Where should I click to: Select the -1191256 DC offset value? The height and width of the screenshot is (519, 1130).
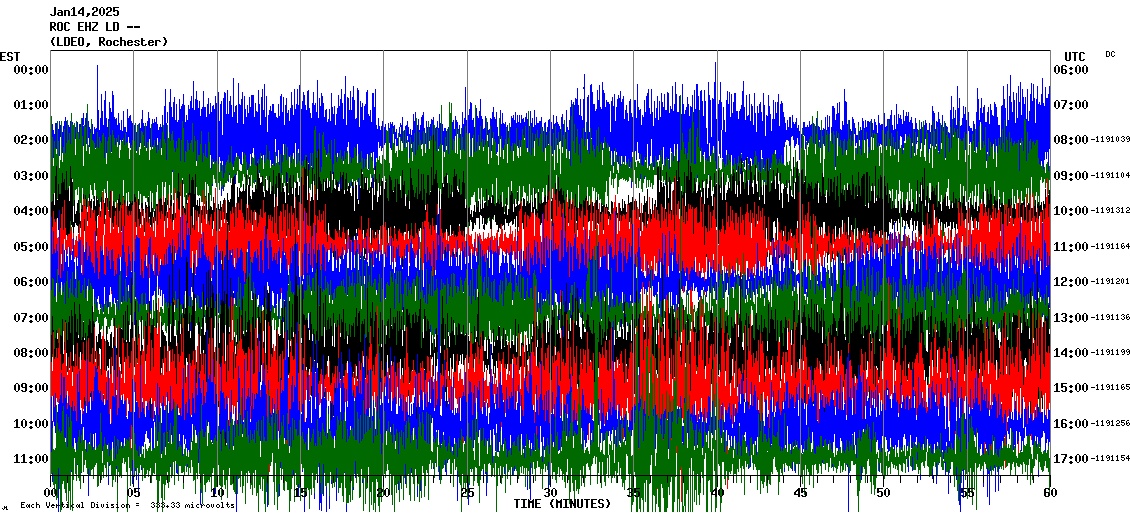point(1110,424)
